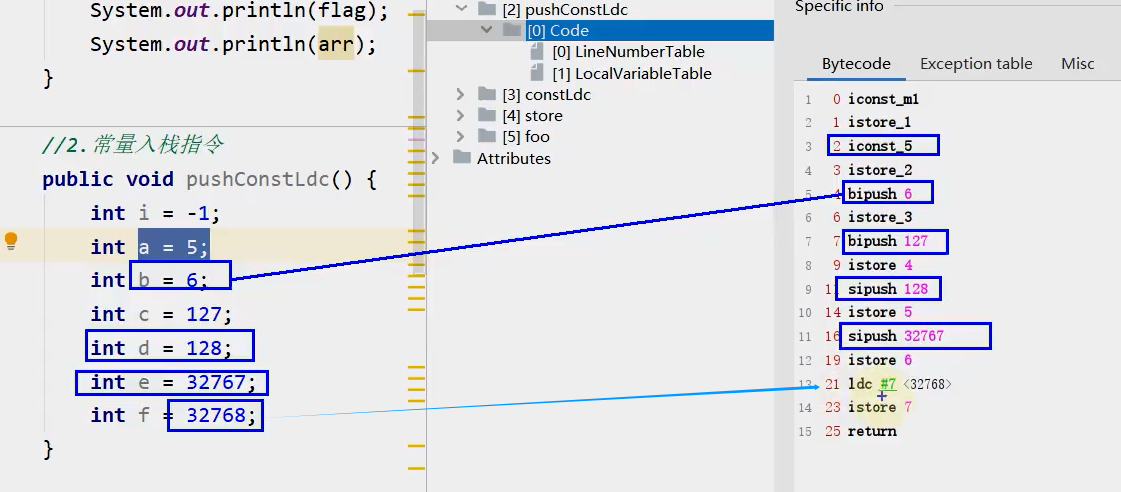Click the bipush 6 instruction
1121x492 pixels.
point(880,194)
